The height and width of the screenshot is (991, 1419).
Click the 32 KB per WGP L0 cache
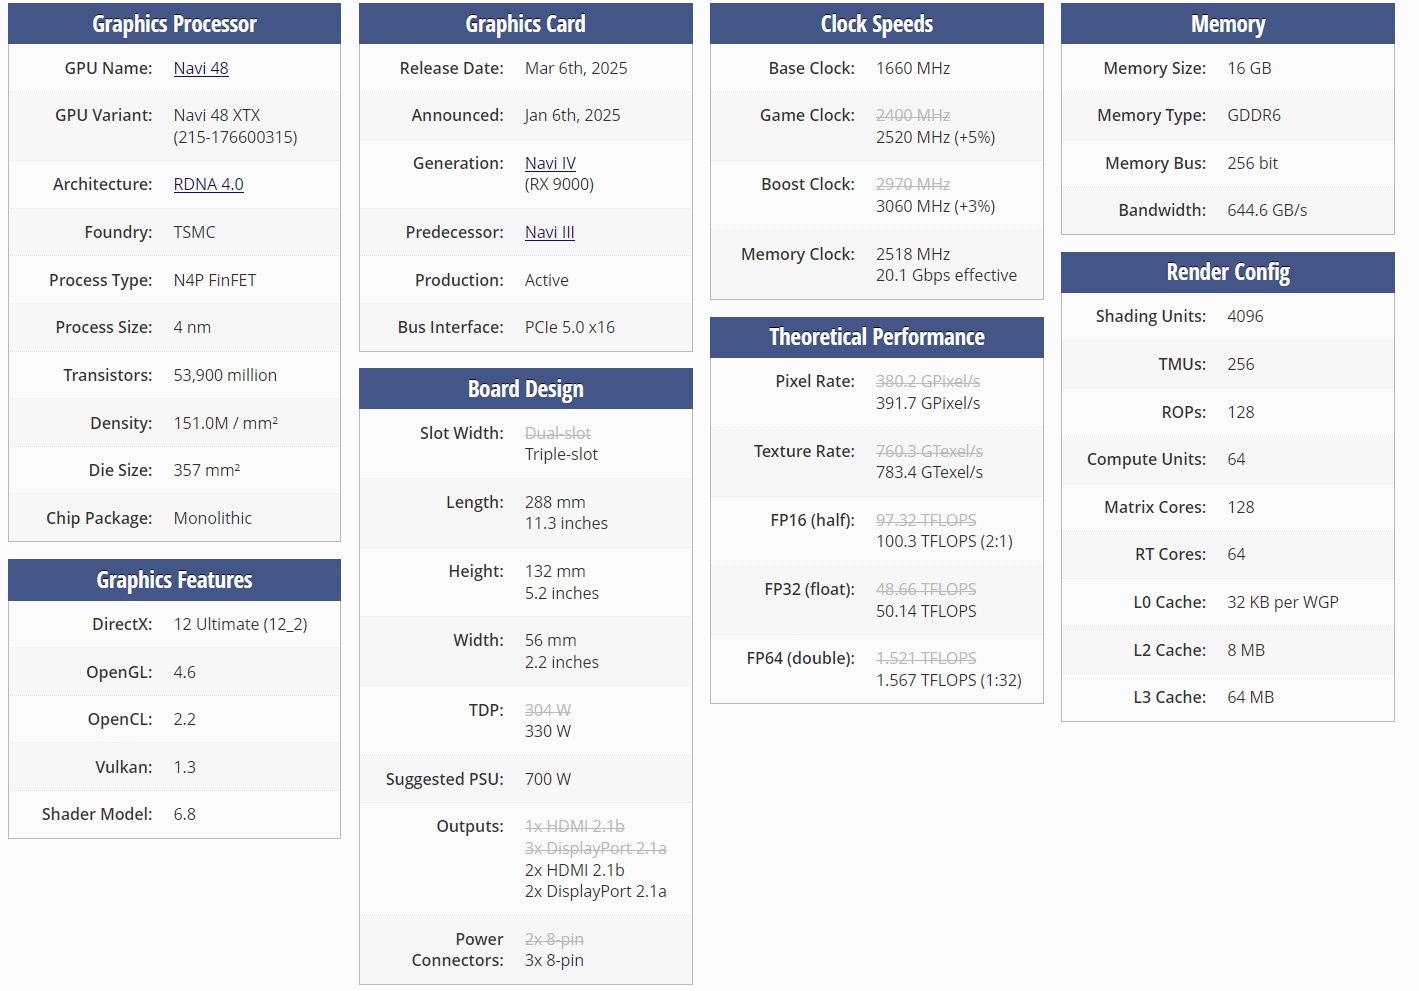(x=1283, y=602)
